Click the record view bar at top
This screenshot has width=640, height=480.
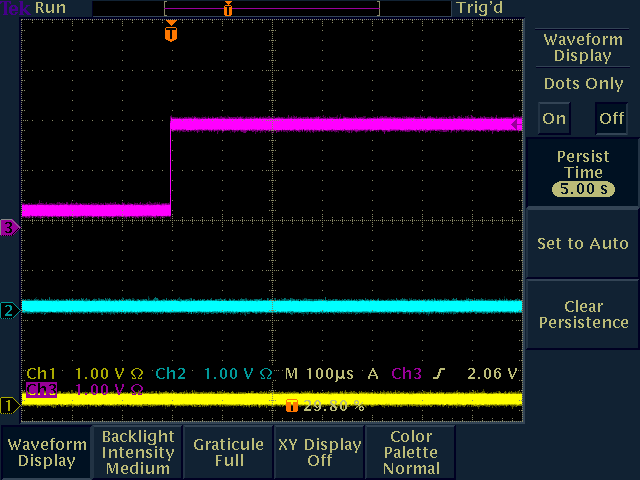pos(271,8)
